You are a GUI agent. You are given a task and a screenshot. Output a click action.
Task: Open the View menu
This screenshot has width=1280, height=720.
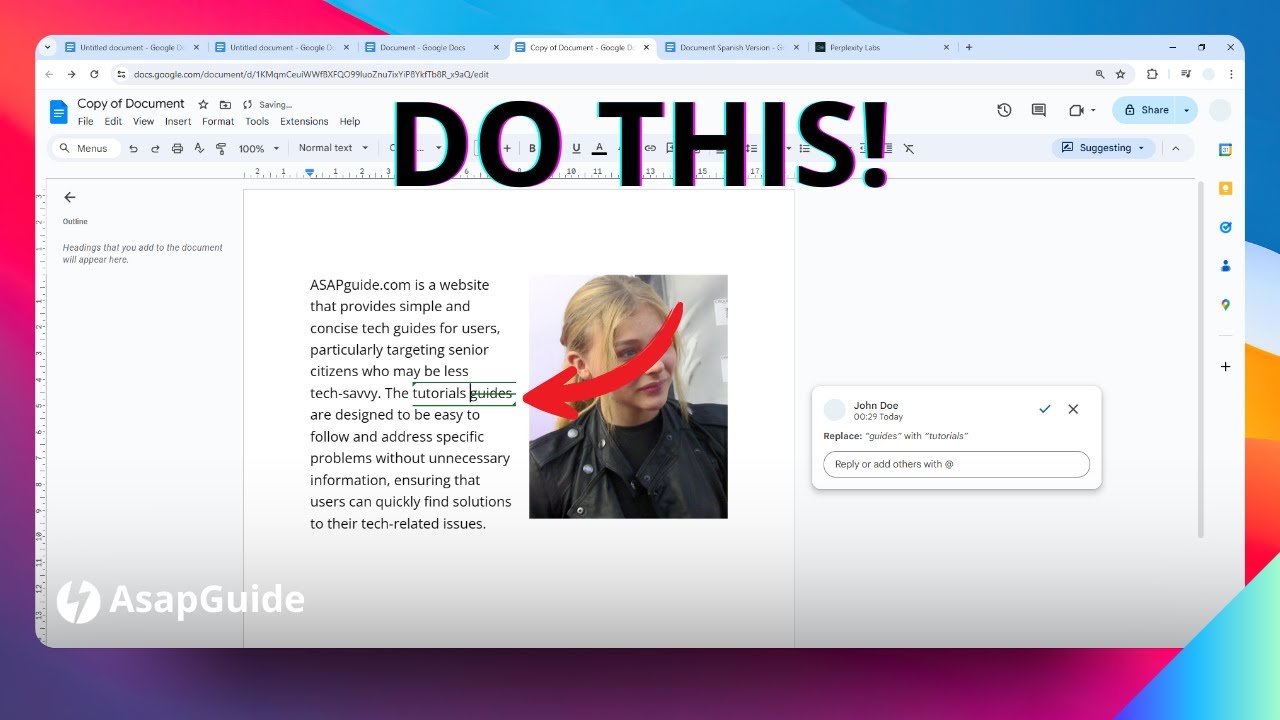(144, 122)
